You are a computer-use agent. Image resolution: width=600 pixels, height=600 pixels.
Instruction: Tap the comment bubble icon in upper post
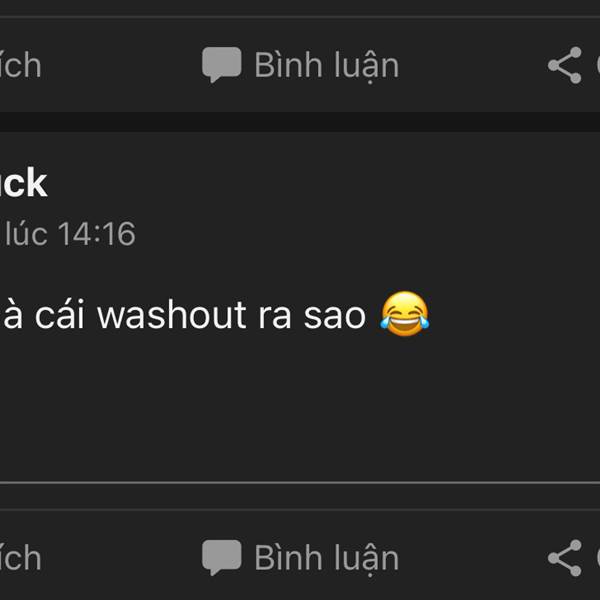[x=222, y=65]
